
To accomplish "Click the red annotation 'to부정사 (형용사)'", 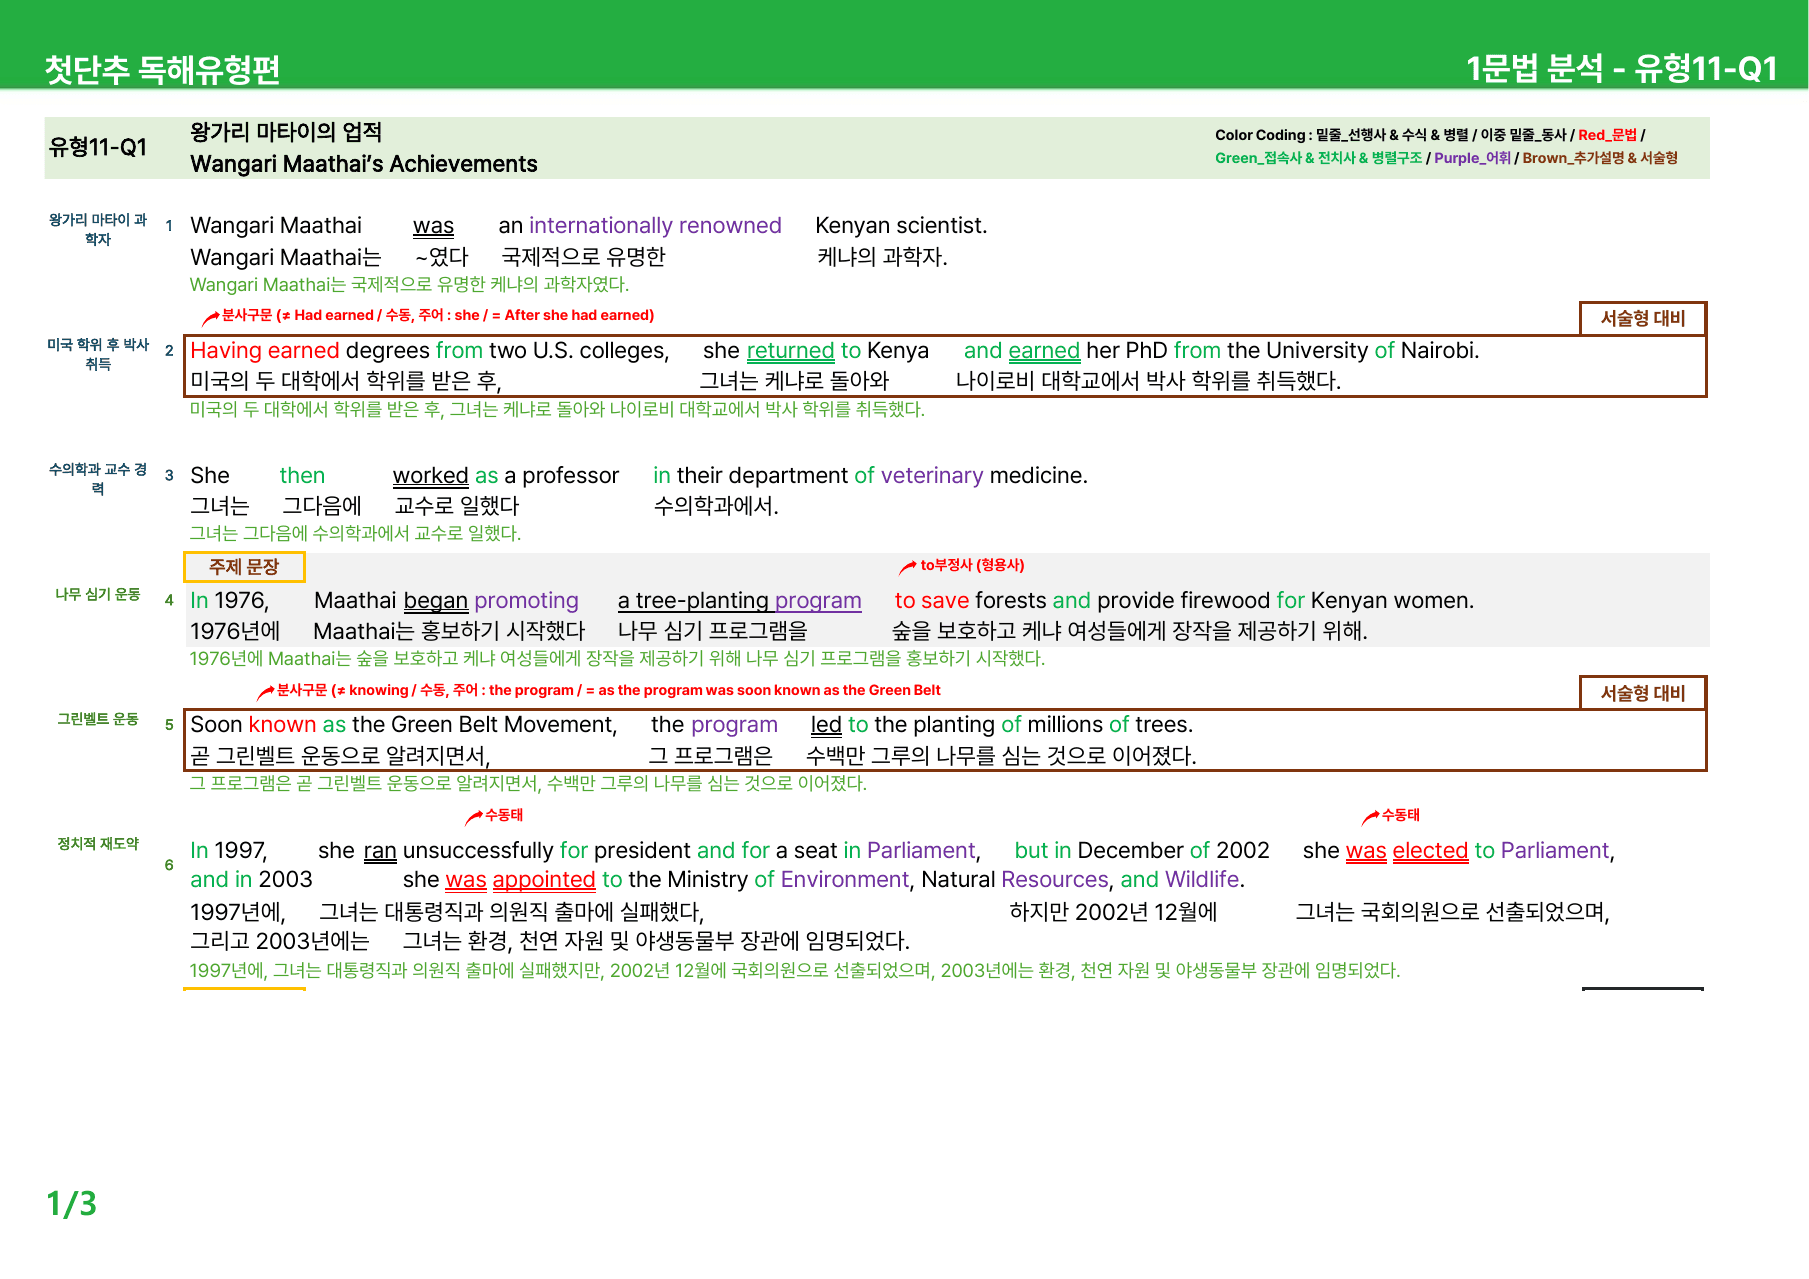I will (x=972, y=565).
